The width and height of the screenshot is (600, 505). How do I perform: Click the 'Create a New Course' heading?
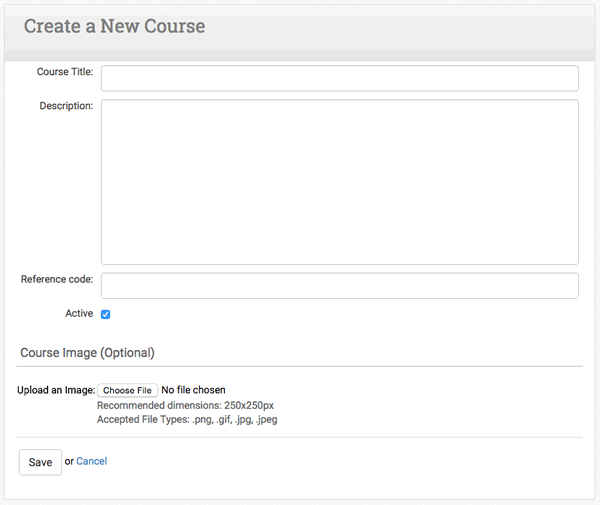pos(114,26)
